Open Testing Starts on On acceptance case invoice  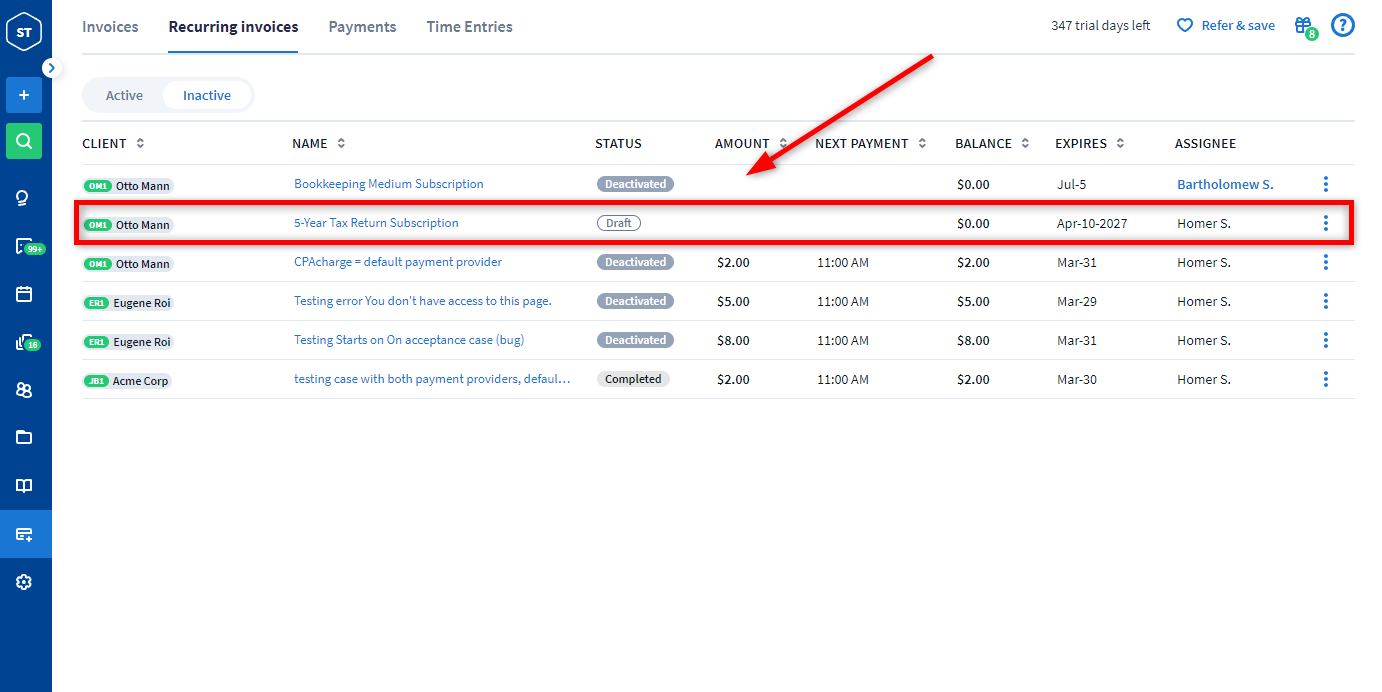pos(409,340)
